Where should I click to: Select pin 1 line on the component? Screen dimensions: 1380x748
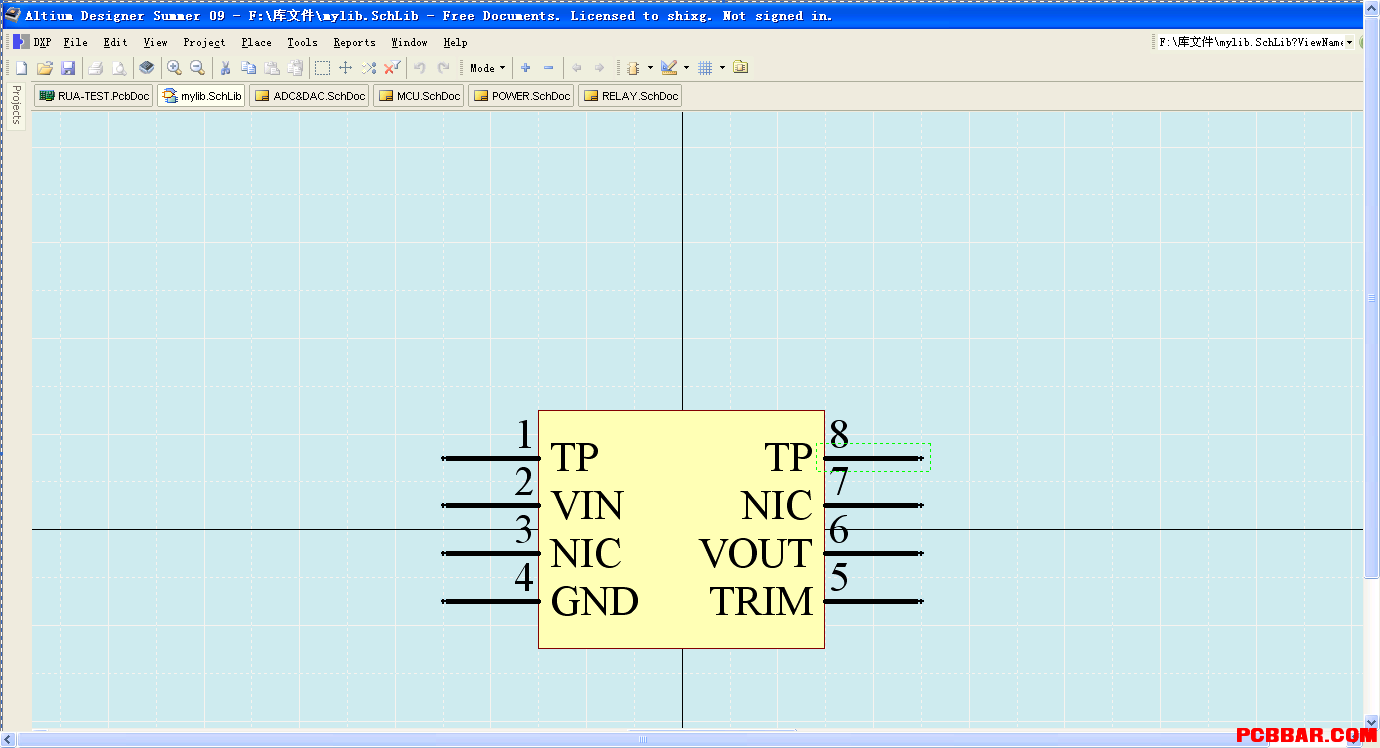tap(490, 458)
